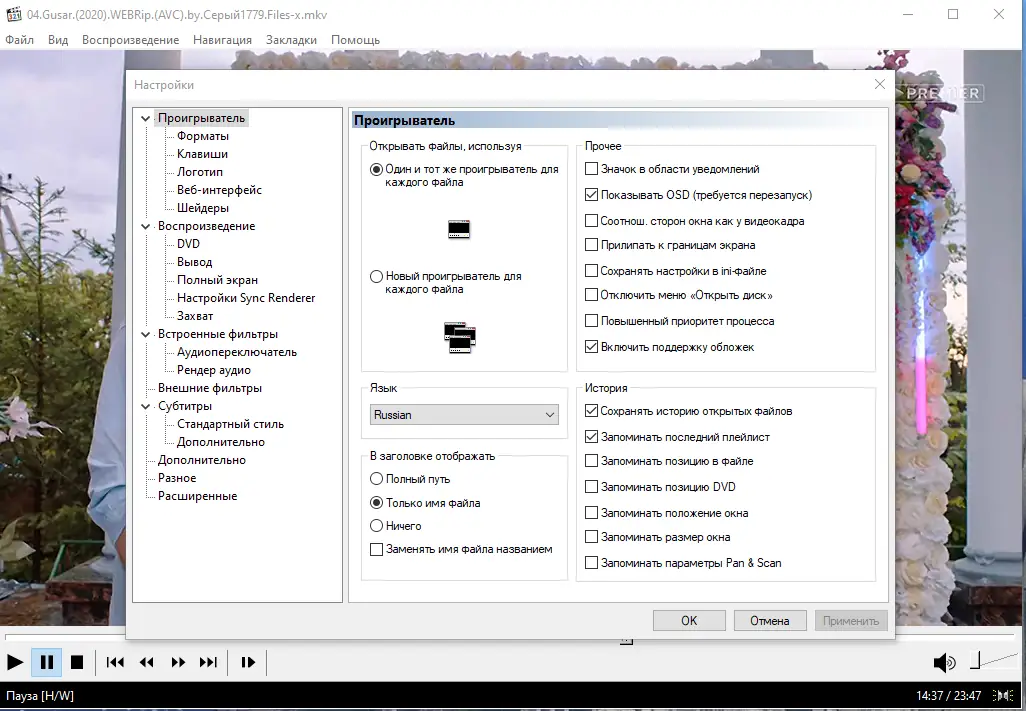
Task: Click the single player window icon
Action: (459, 230)
